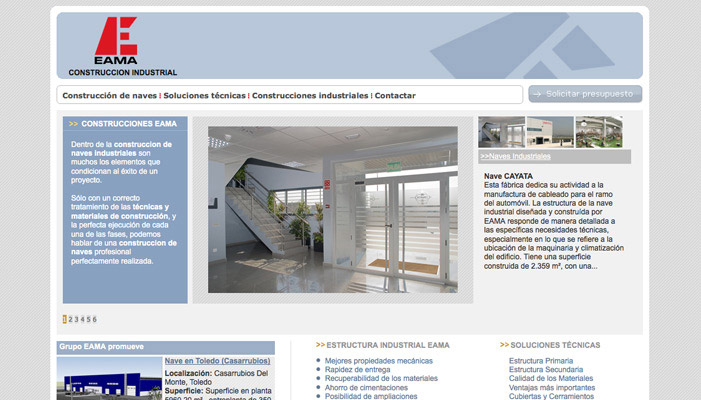Go to slideshow page 2
This screenshot has height=400, width=701.
tap(70, 319)
